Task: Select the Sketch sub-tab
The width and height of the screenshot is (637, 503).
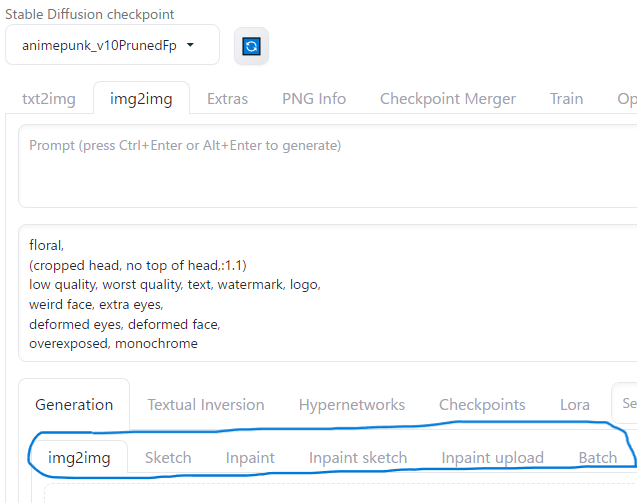Action: (168, 458)
